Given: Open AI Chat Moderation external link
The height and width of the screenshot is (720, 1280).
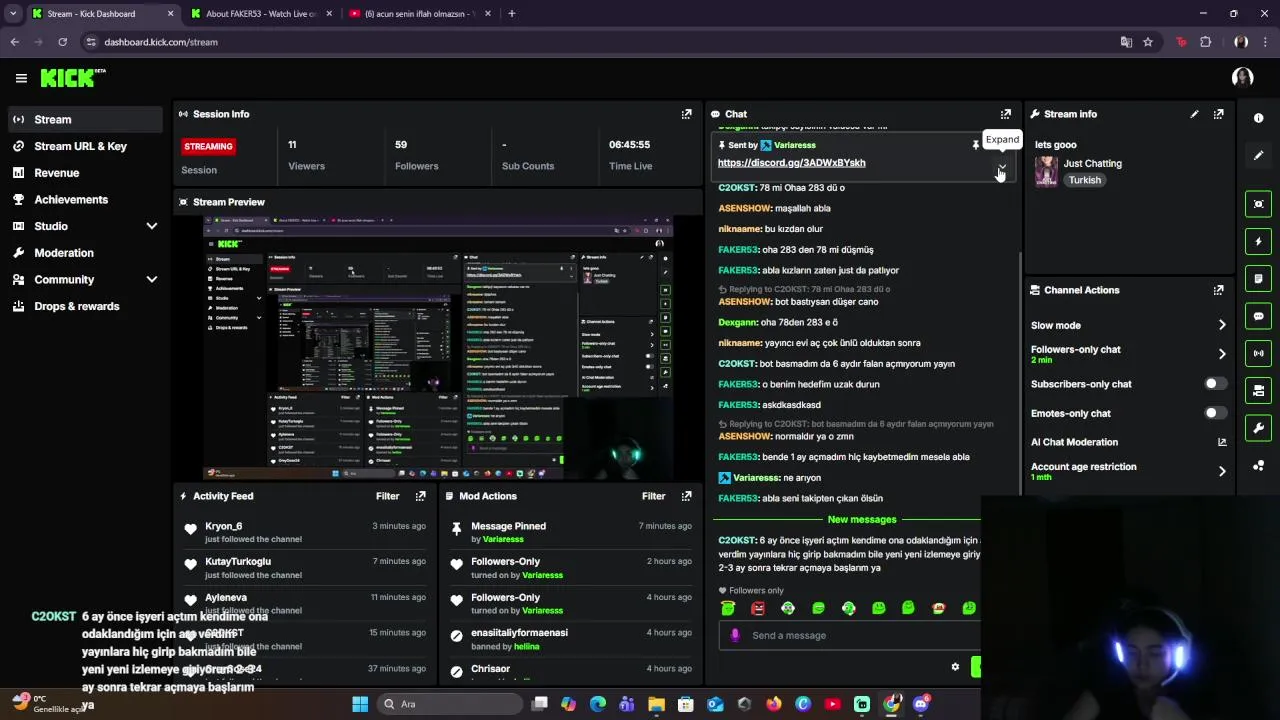Looking at the screenshot, I should click(1221, 442).
